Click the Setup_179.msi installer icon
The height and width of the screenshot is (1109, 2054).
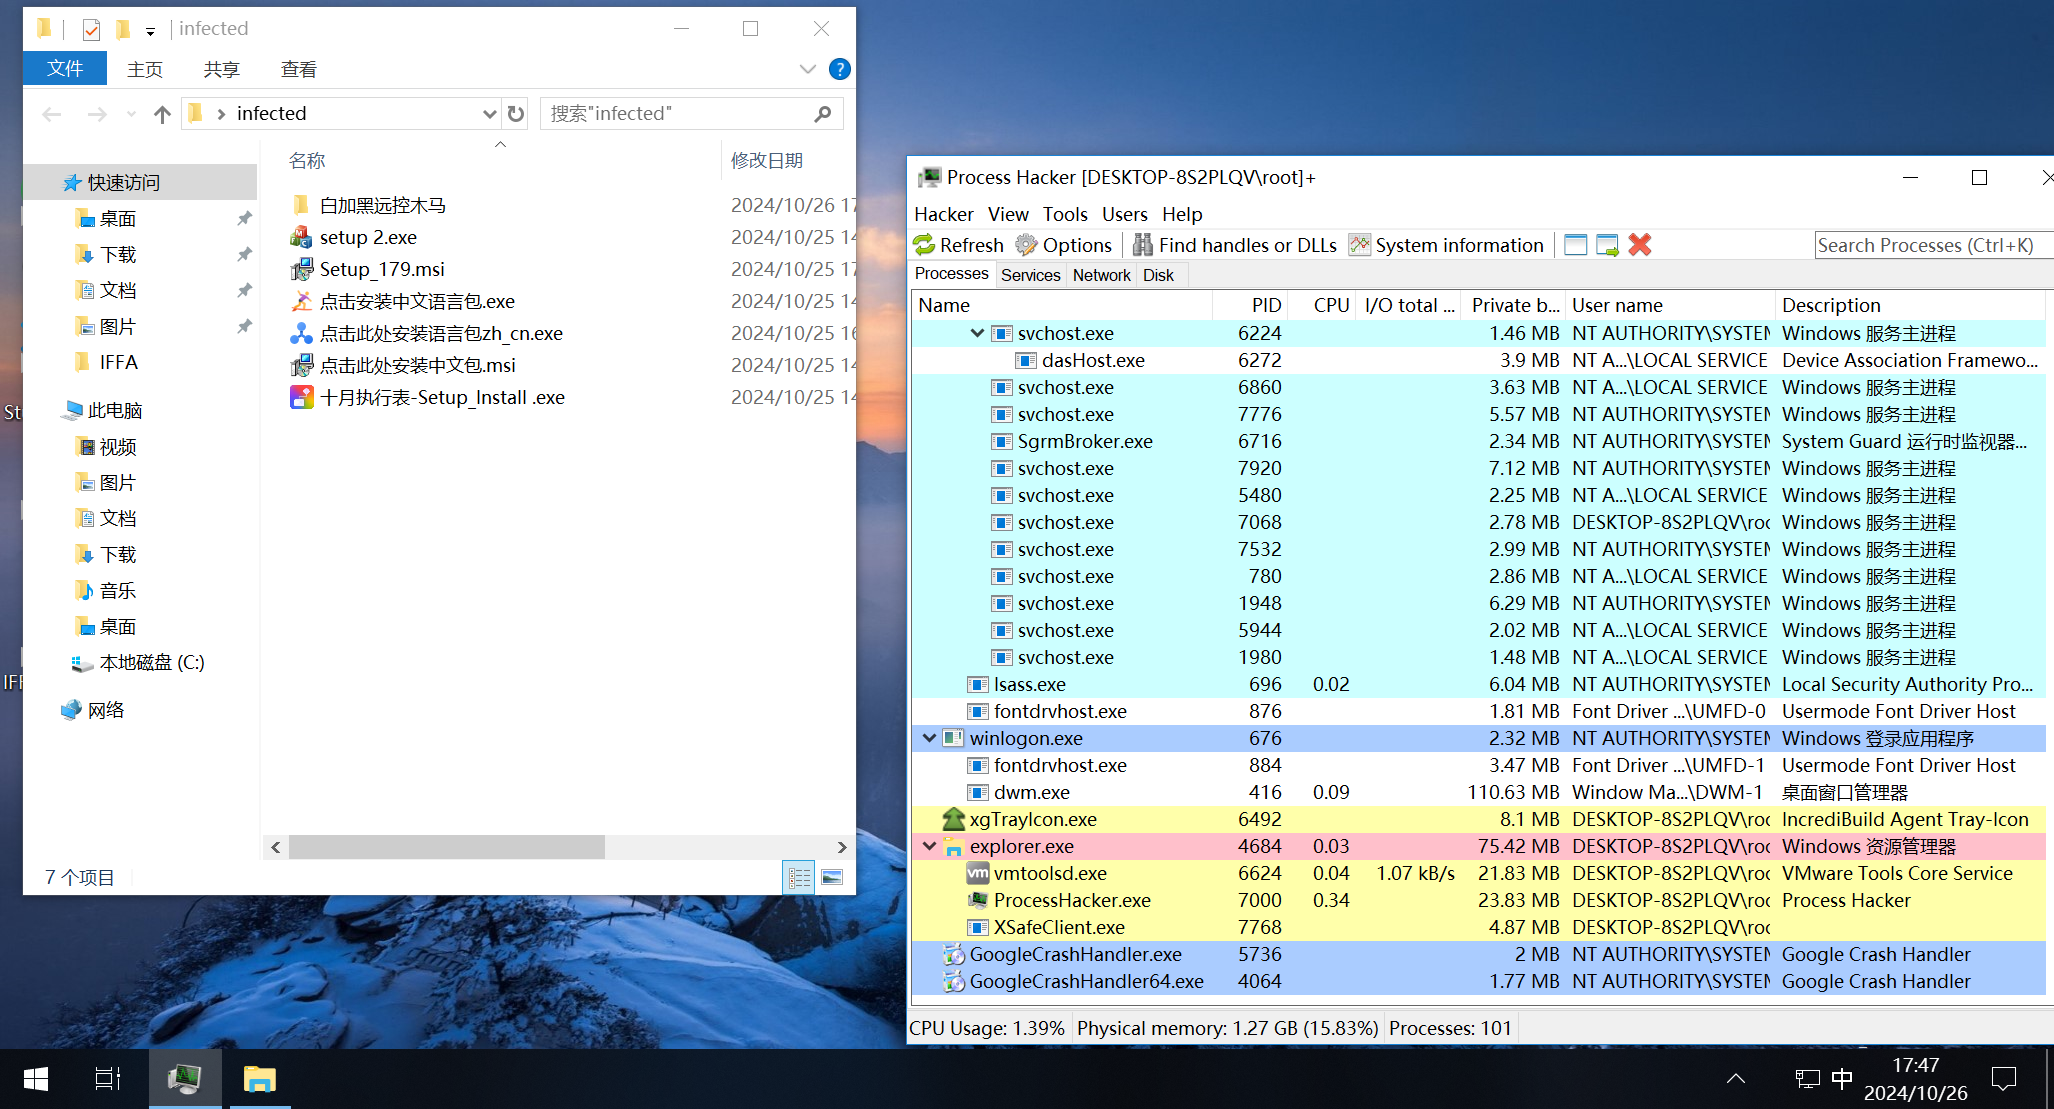tap(301, 269)
